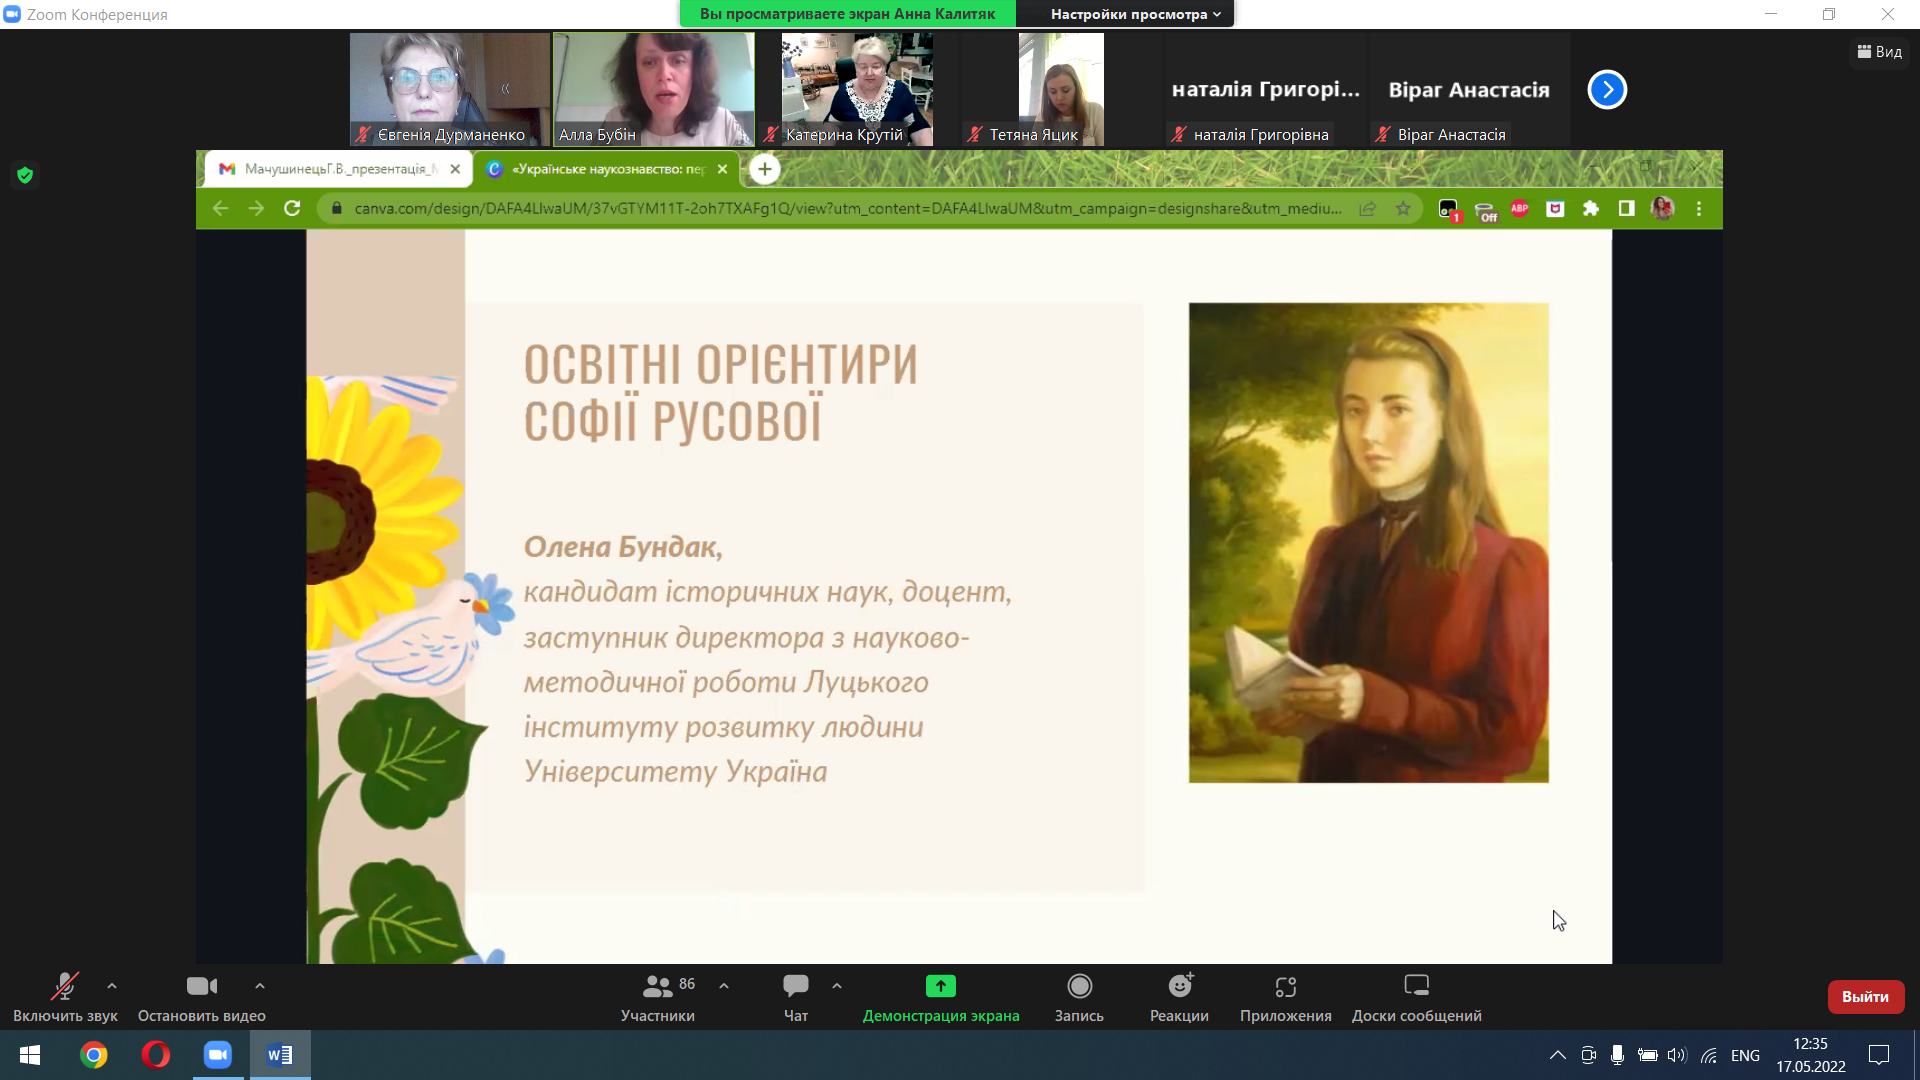Open Opera browser from taskbar
1920x1080 pixels.
[x=156, y=1055]
